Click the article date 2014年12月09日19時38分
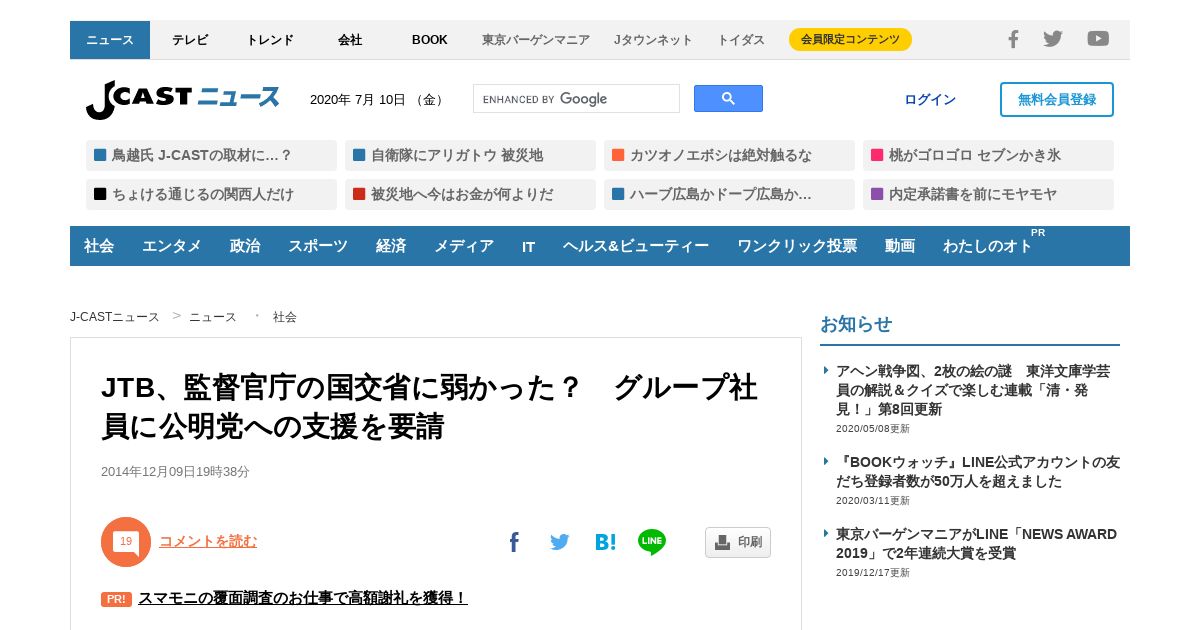 (175, 472)
